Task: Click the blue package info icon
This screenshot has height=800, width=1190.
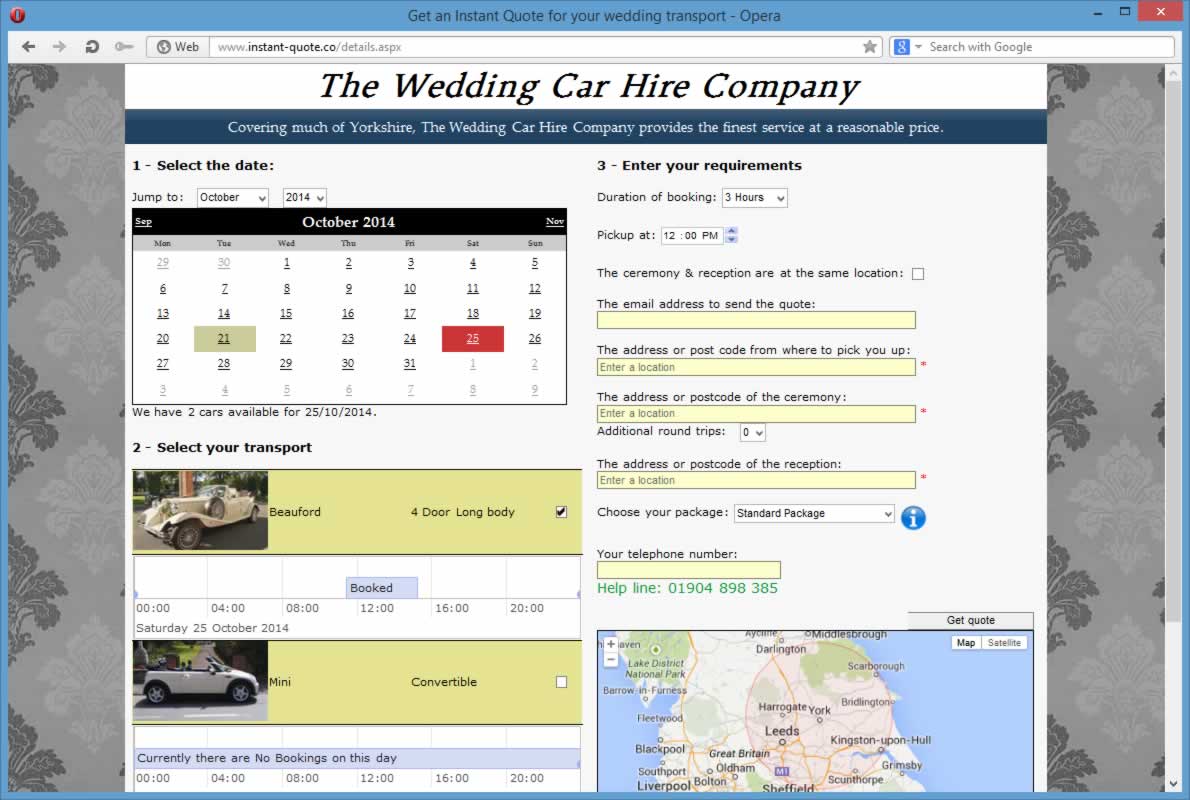Action: point(913,518)
